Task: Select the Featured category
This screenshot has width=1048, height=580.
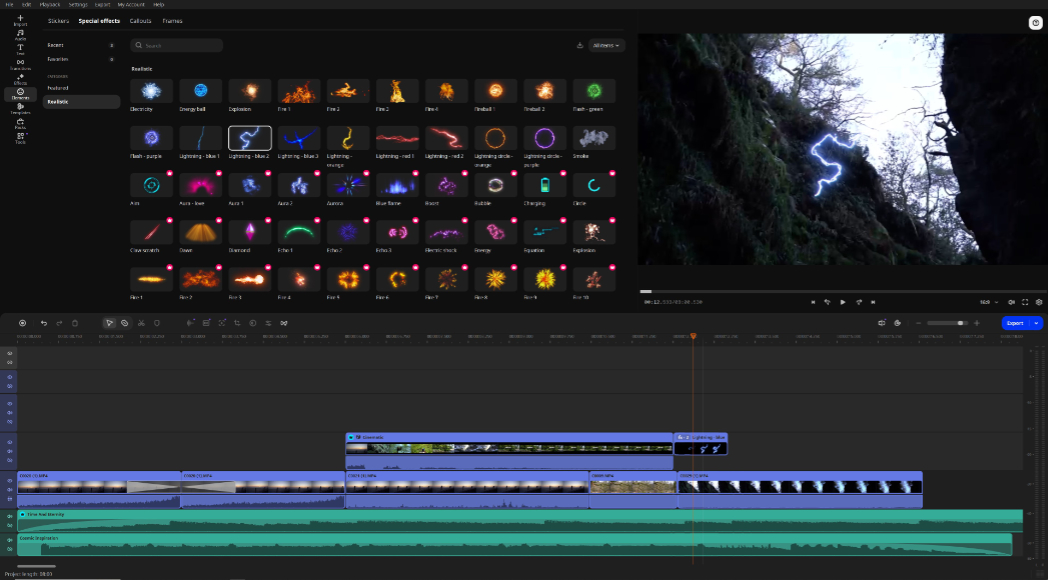Action: pos(58,88)
